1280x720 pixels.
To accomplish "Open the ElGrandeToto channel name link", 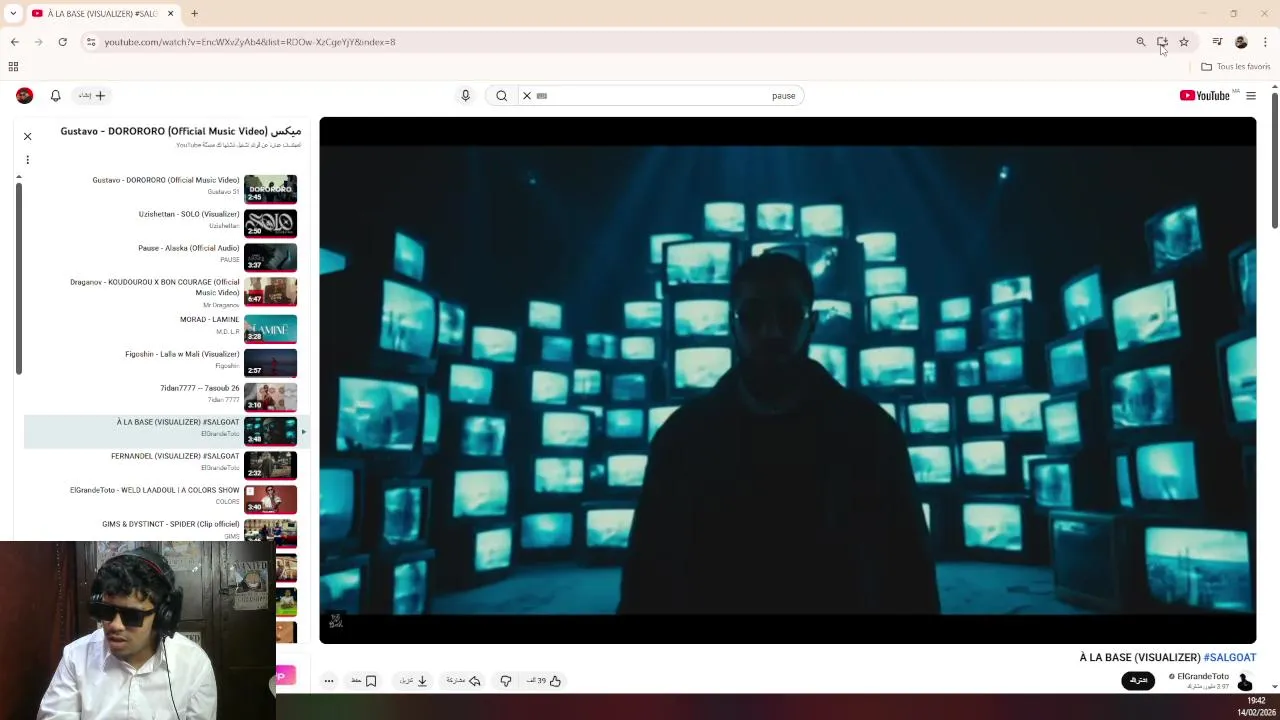I will 1203,677.
